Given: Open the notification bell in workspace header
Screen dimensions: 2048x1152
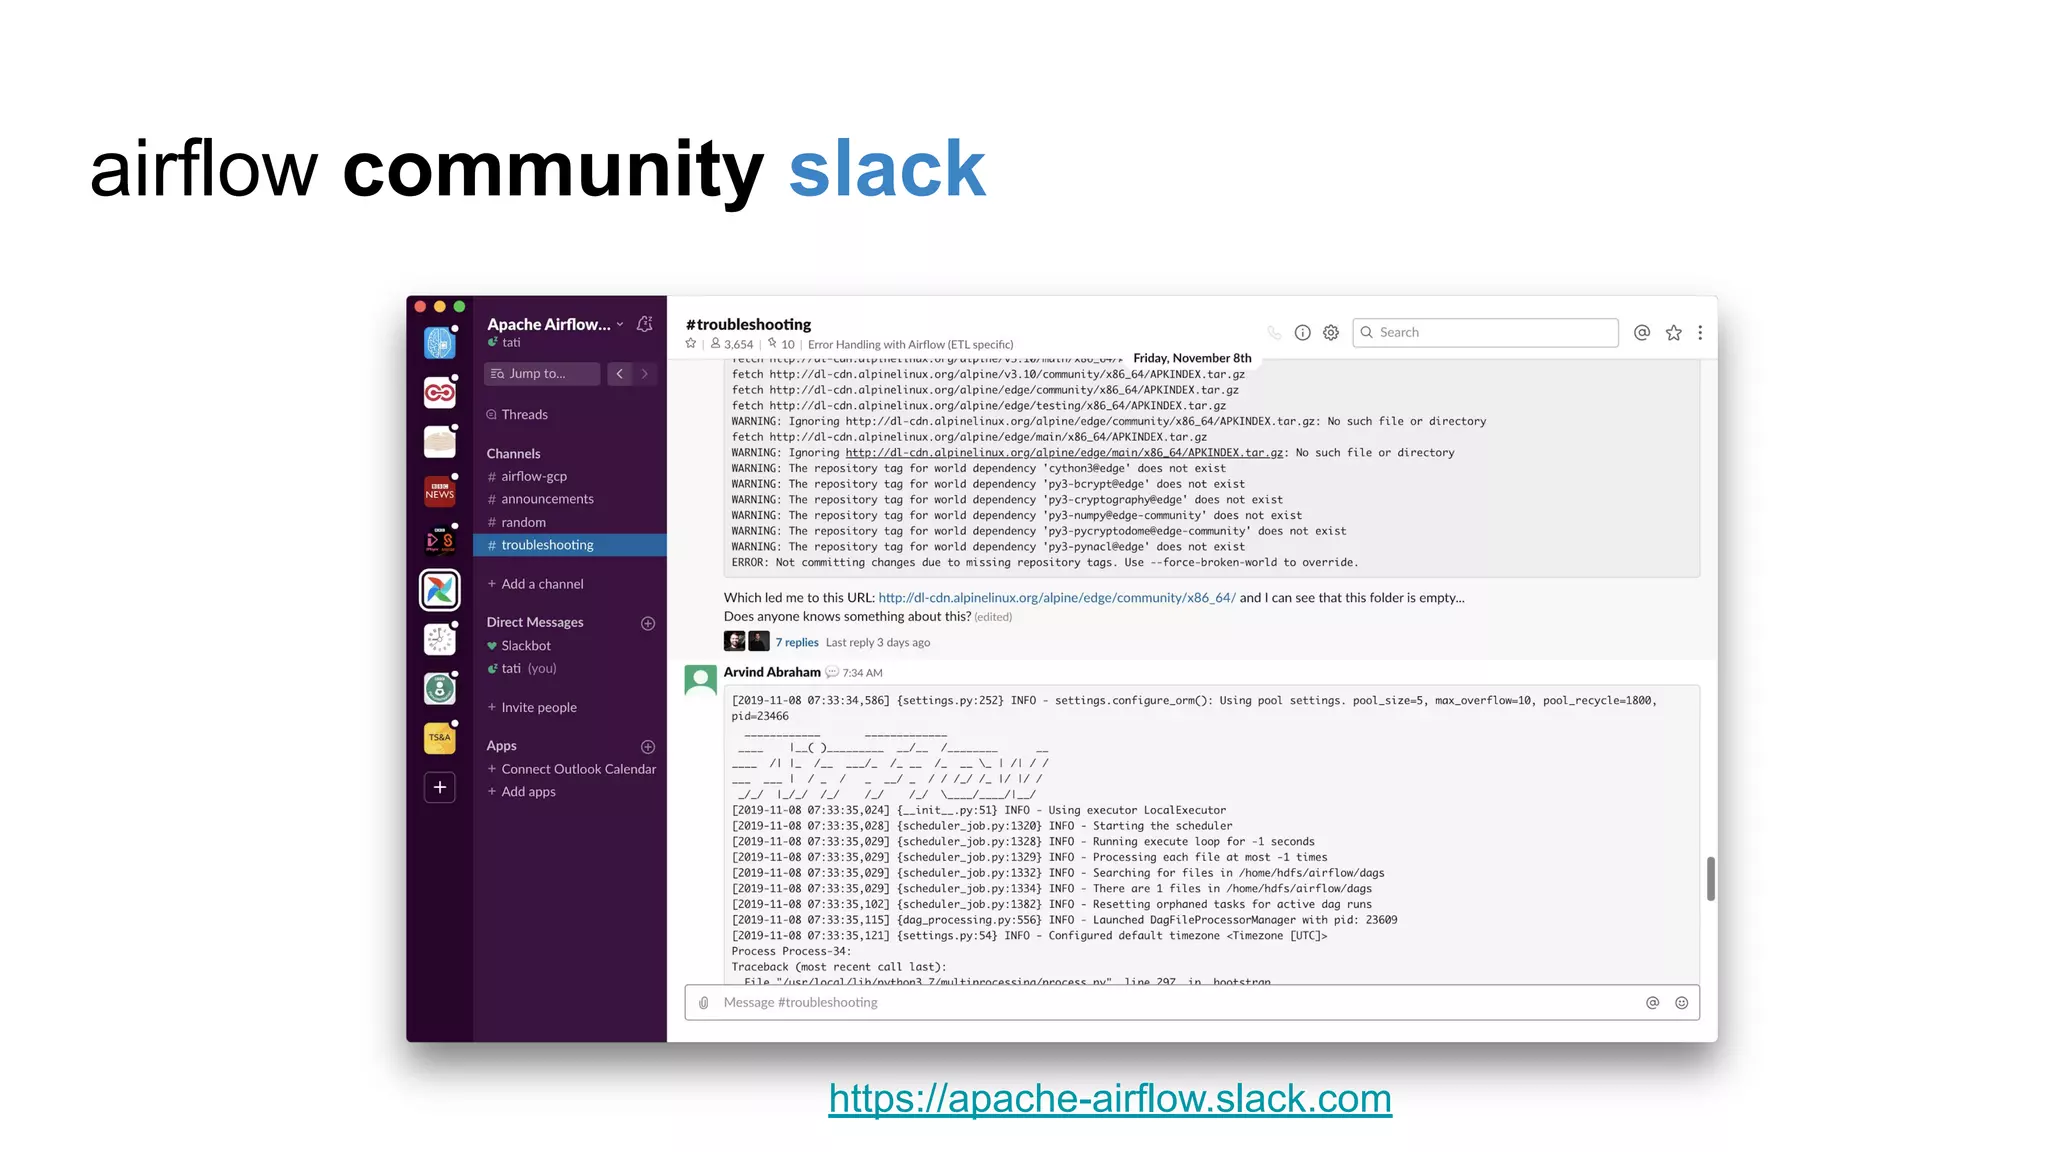Looking at the screenshot, I should (x=645, y=324).
